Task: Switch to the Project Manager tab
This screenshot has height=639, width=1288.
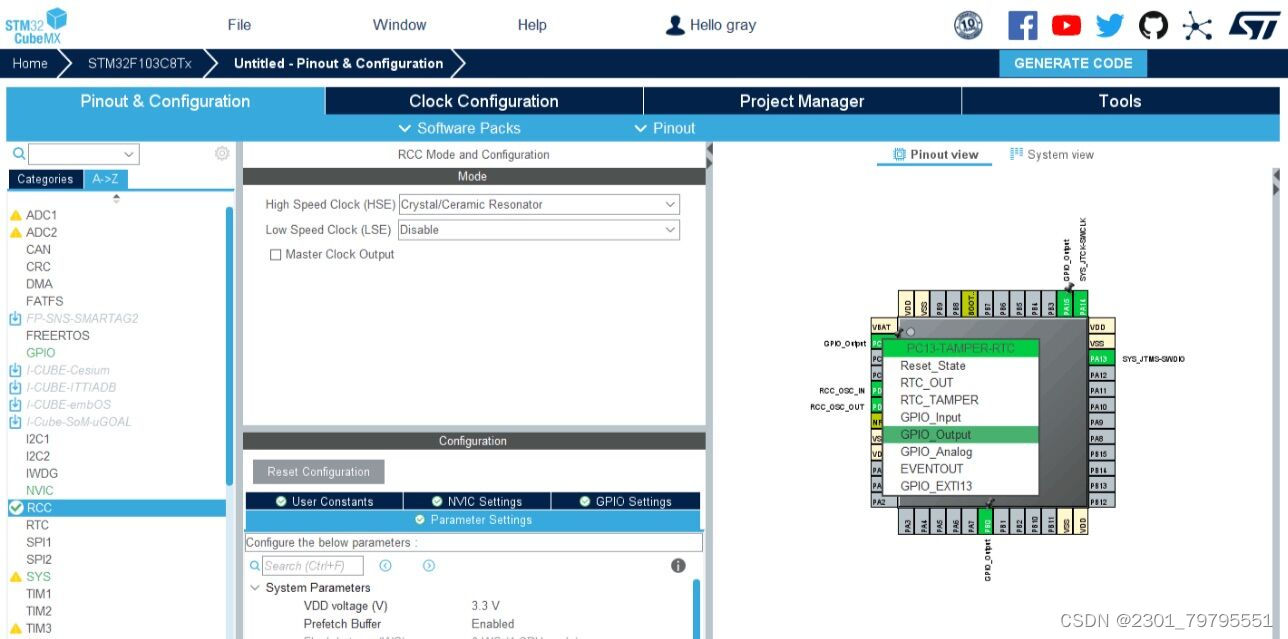Action: (802, 101)
